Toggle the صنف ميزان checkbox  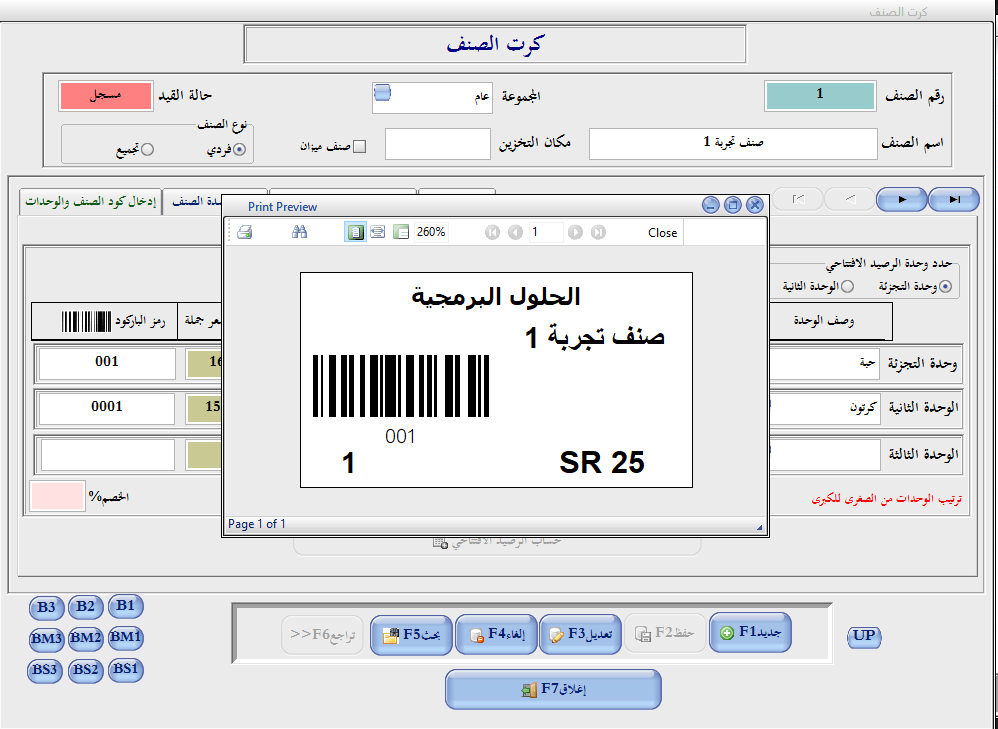(360, 147)
